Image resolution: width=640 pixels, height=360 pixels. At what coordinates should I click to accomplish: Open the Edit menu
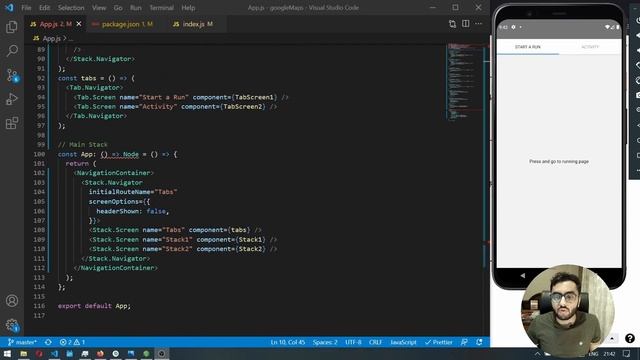click(44, 8)
